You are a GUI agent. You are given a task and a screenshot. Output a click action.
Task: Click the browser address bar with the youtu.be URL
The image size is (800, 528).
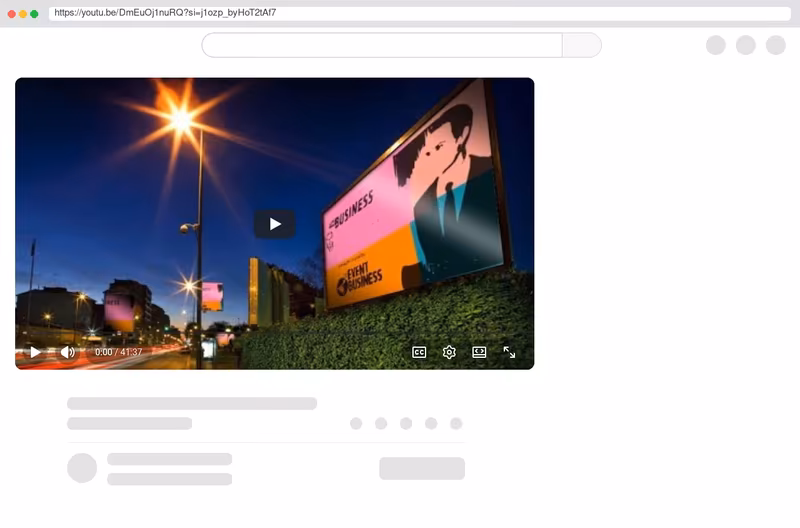pyautogui.click(x=419, y=13)
